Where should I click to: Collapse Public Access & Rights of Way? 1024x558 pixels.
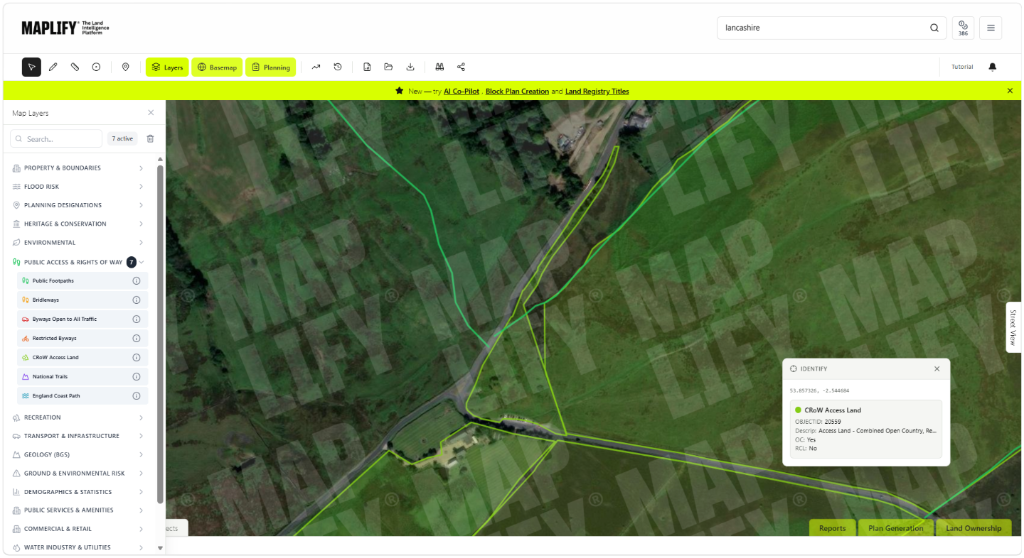coord(78,262)
